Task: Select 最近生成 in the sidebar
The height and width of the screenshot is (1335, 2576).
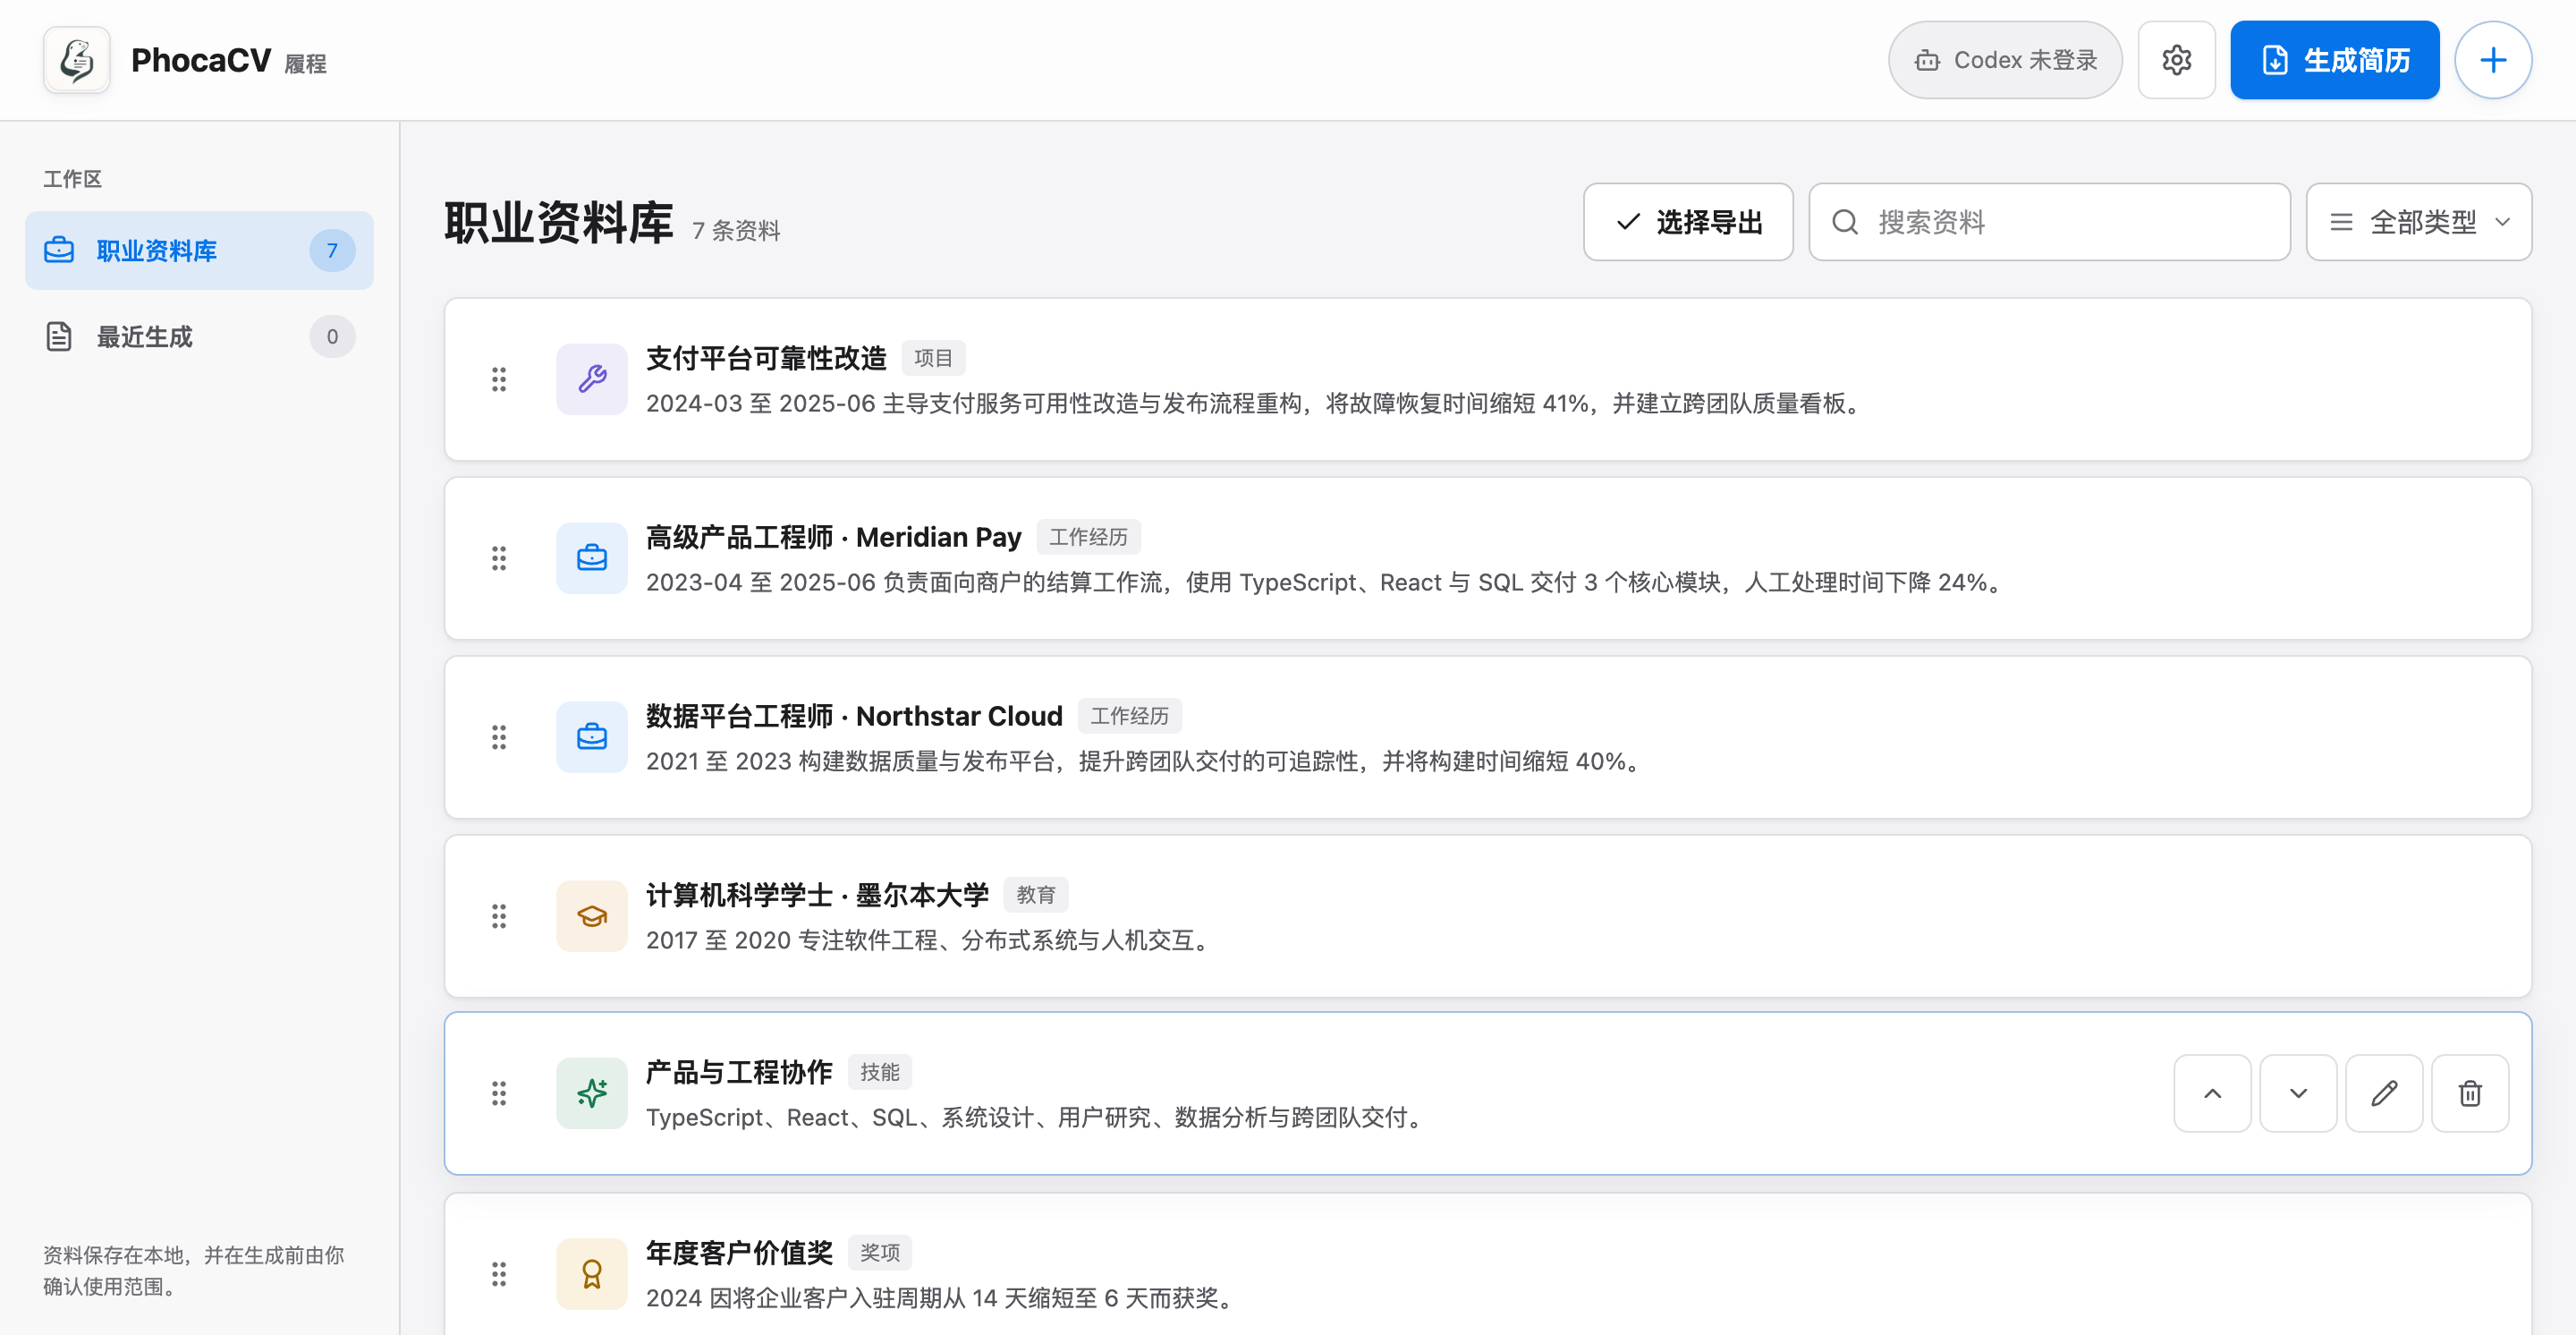Action: 199,336
